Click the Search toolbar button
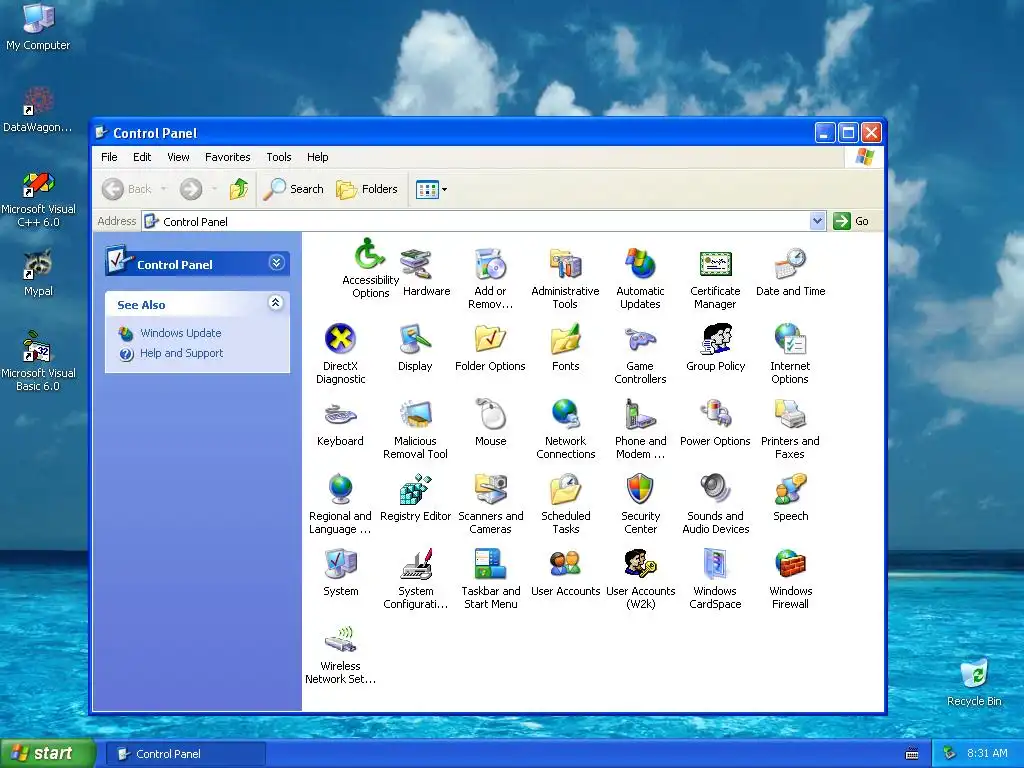The width and height of the screenshot is (1024, 768). coord(294,189)
